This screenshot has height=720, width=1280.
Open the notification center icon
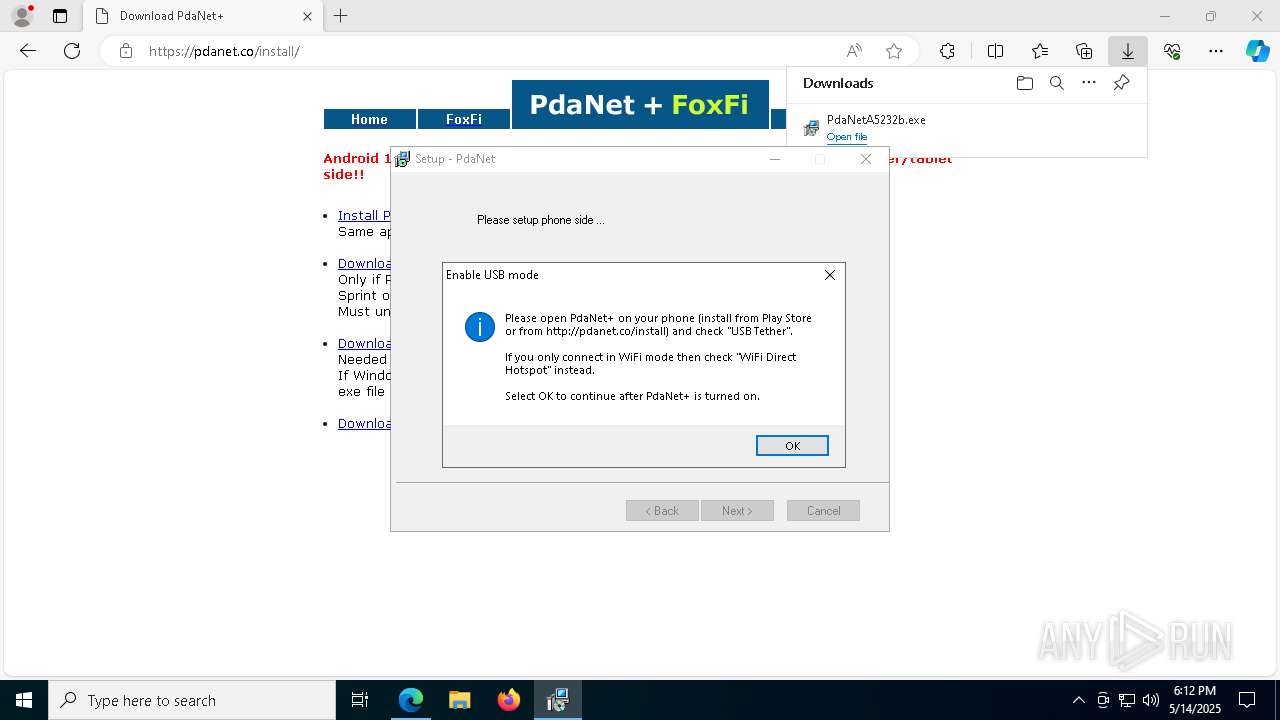[1248, 700]
